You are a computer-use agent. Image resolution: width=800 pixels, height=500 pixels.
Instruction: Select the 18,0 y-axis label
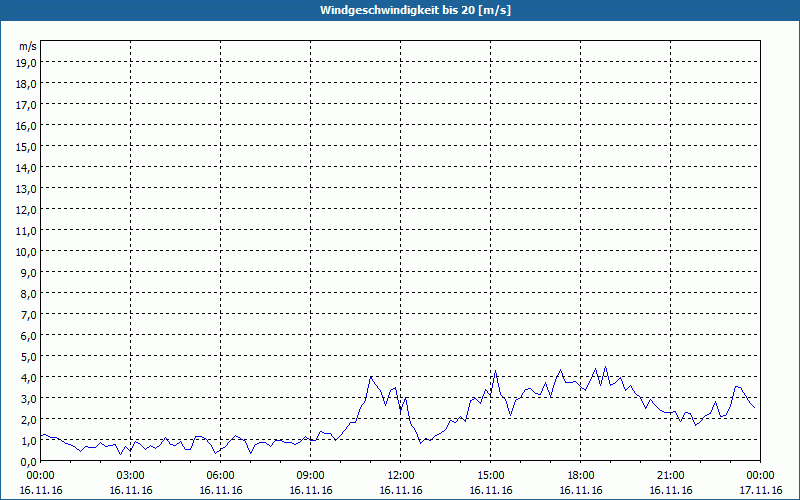point(27,84)
